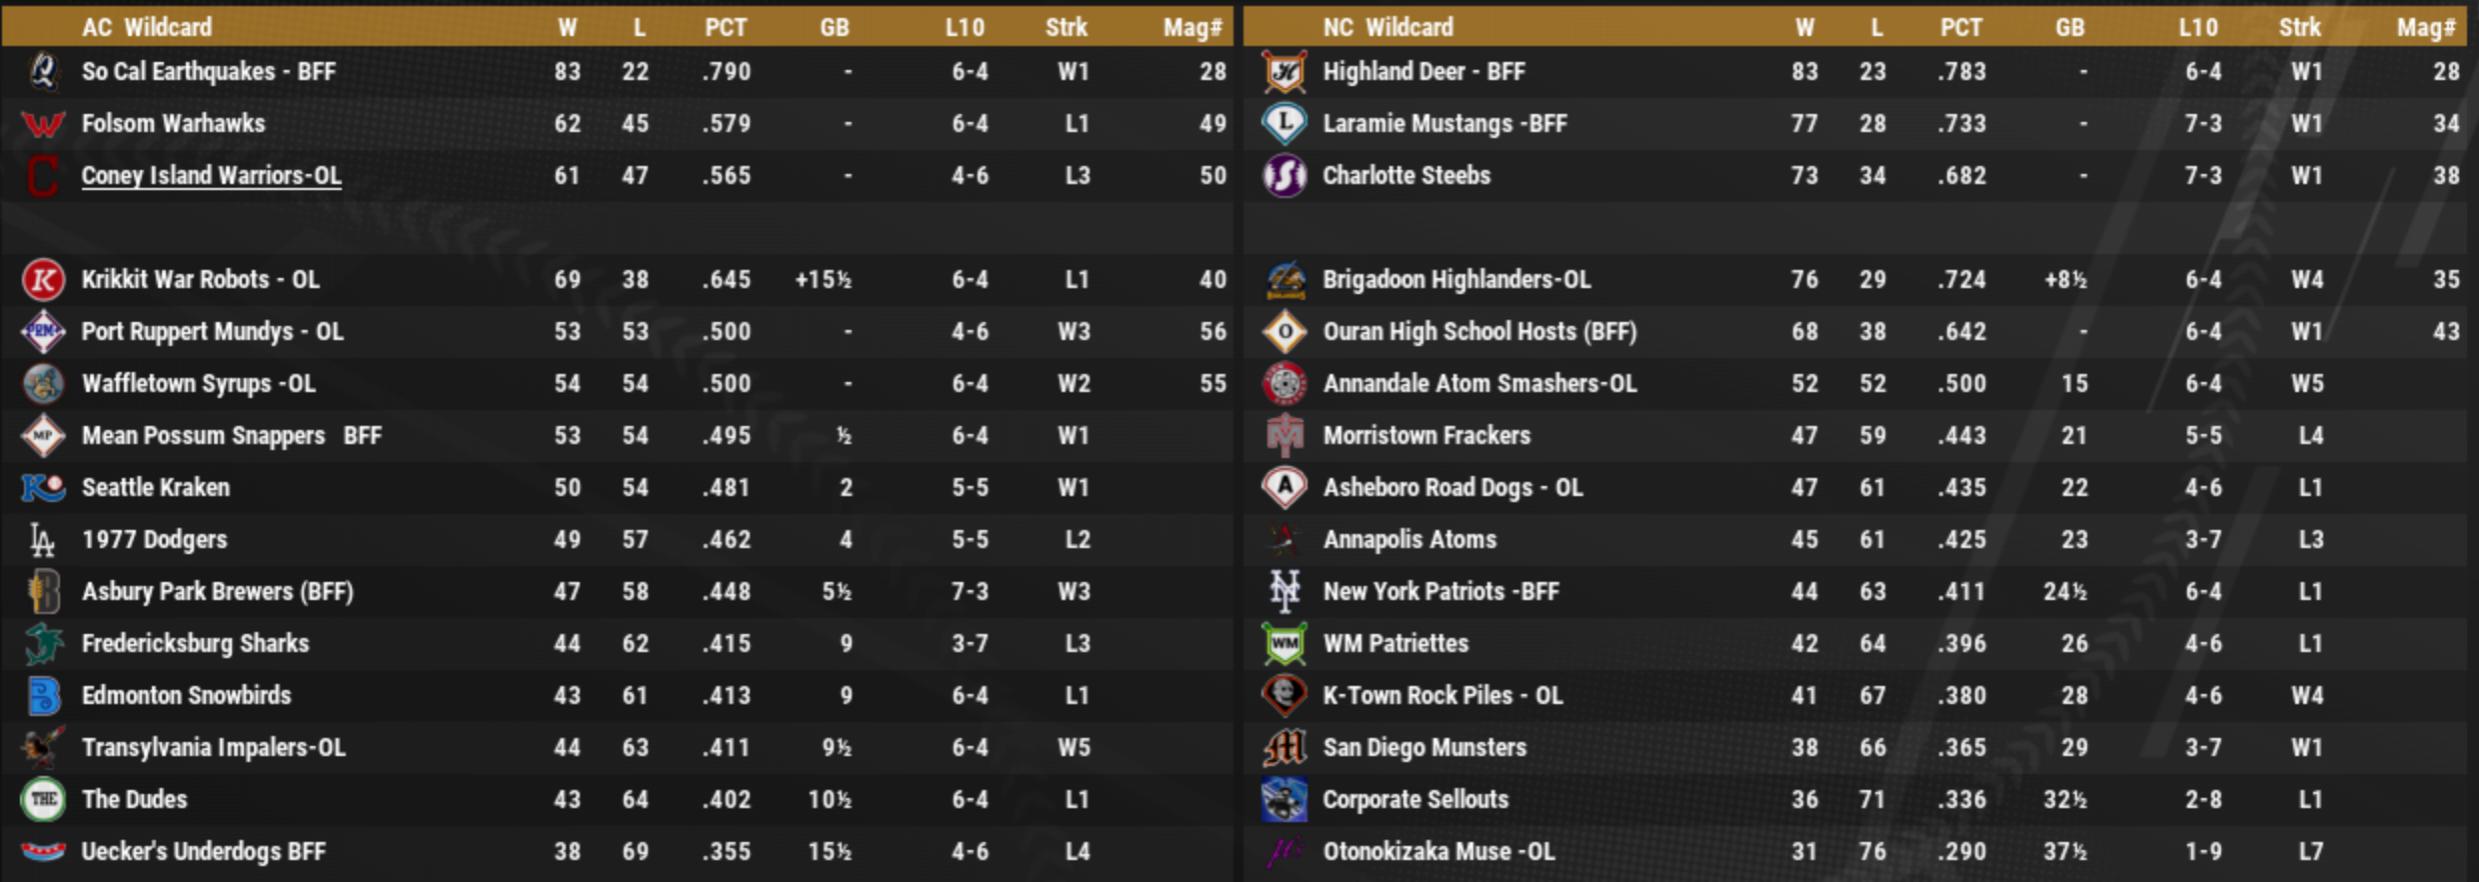Click the WM Patriettes green logo

(x=1285, y=644)
